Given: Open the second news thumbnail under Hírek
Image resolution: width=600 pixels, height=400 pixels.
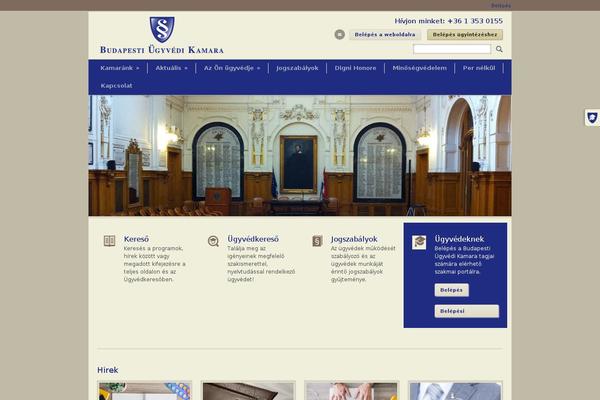Looking at the screenshot, I should click(248, 391).
